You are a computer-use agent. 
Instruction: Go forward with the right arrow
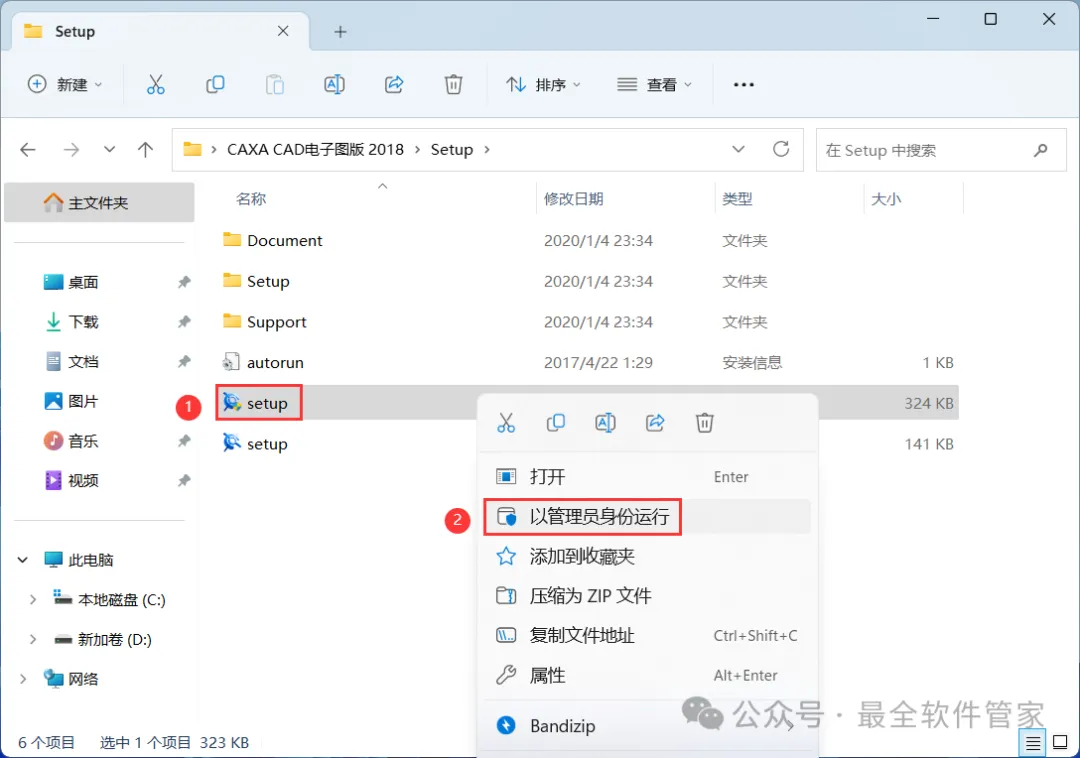71,149
